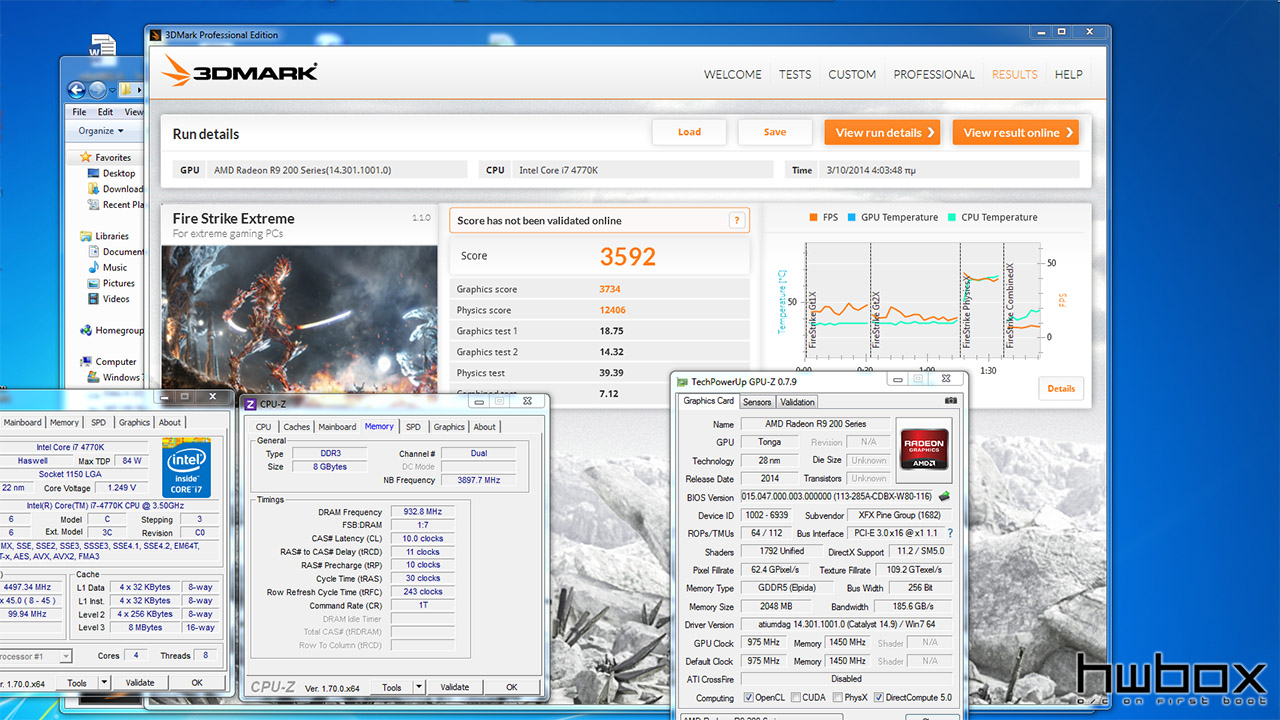Click the Explorer forward arrow button
This screenshot has height=720, width=1280.
pos(97,90)
